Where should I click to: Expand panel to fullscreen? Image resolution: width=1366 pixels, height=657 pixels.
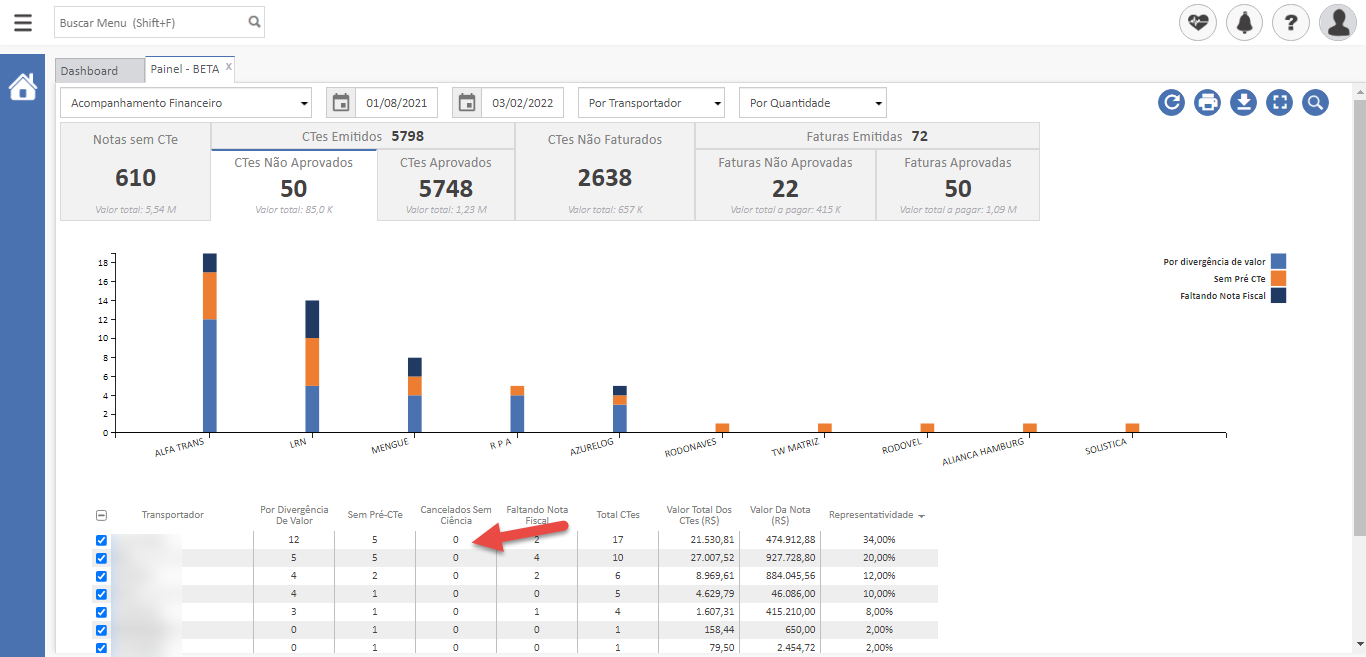pyautogui.click(x=1279, y=102)
